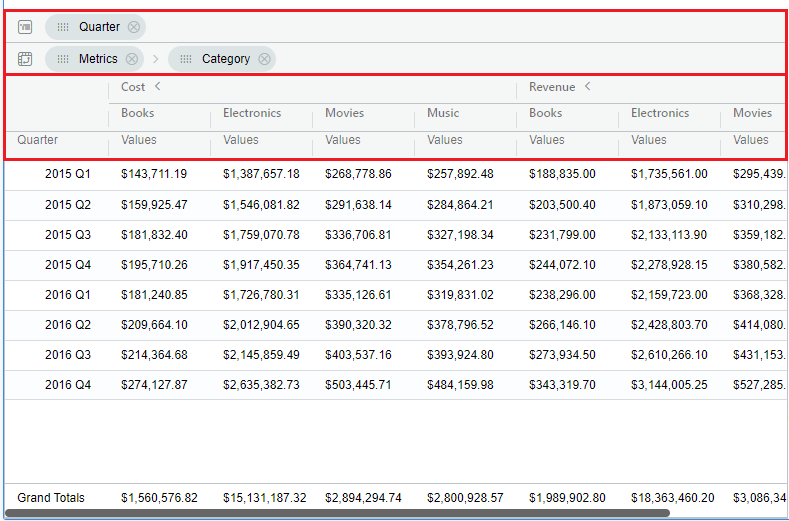The width and height of the screenshot is (789, 521).
Task: Click the arrow separator between Metrics and Category
Action: (x=155, y=59)
